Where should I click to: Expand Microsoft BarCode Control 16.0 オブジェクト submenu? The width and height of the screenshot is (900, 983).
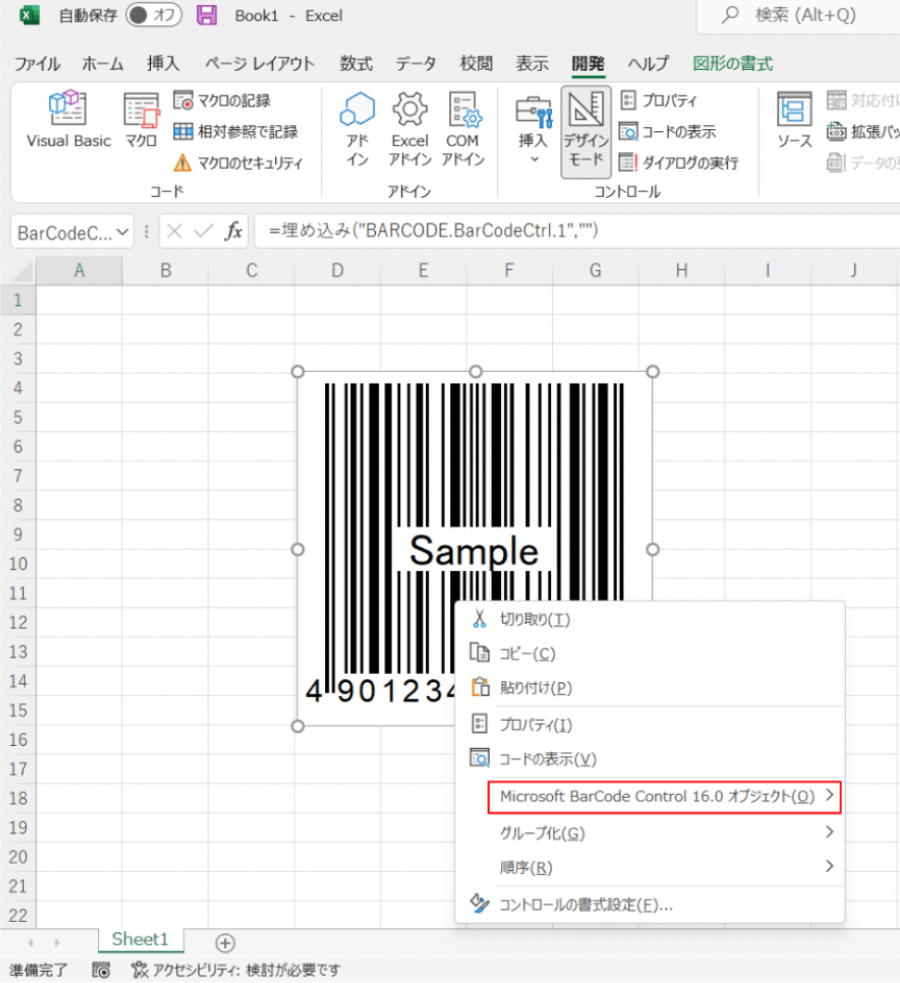click(664, 796)
